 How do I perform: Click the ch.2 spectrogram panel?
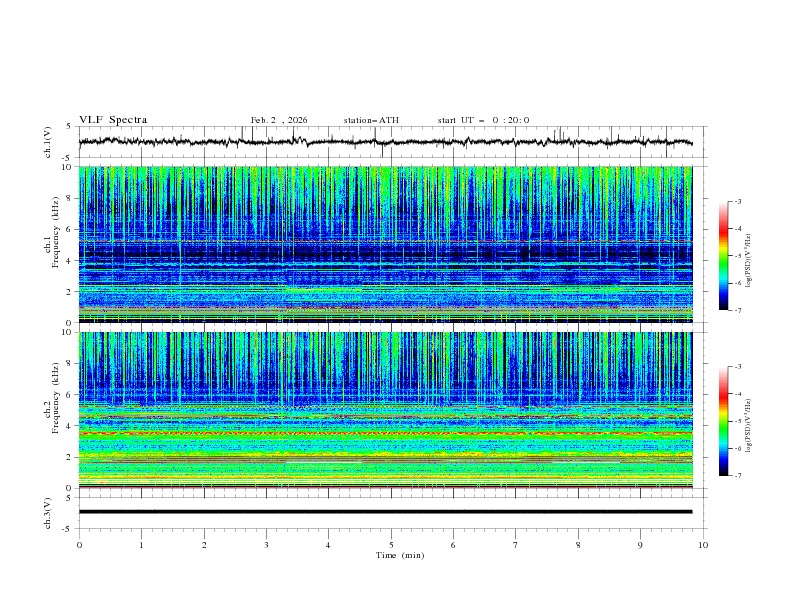click(x=385, y=410)
